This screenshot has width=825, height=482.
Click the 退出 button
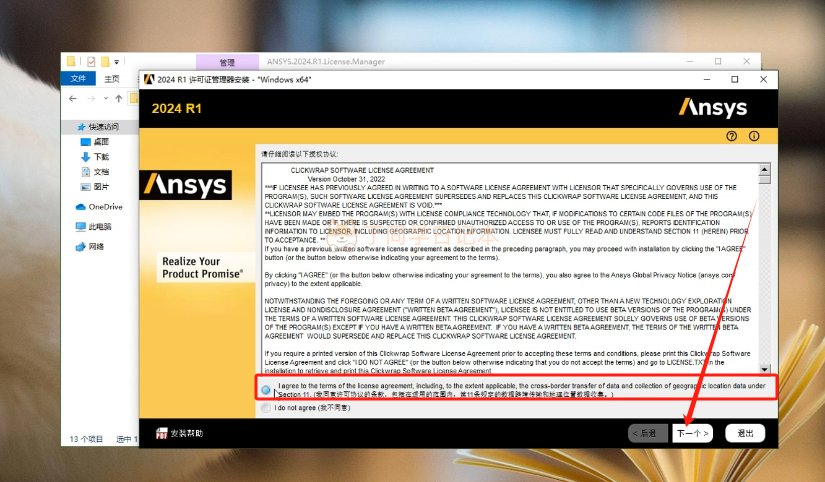coord(745,433)
